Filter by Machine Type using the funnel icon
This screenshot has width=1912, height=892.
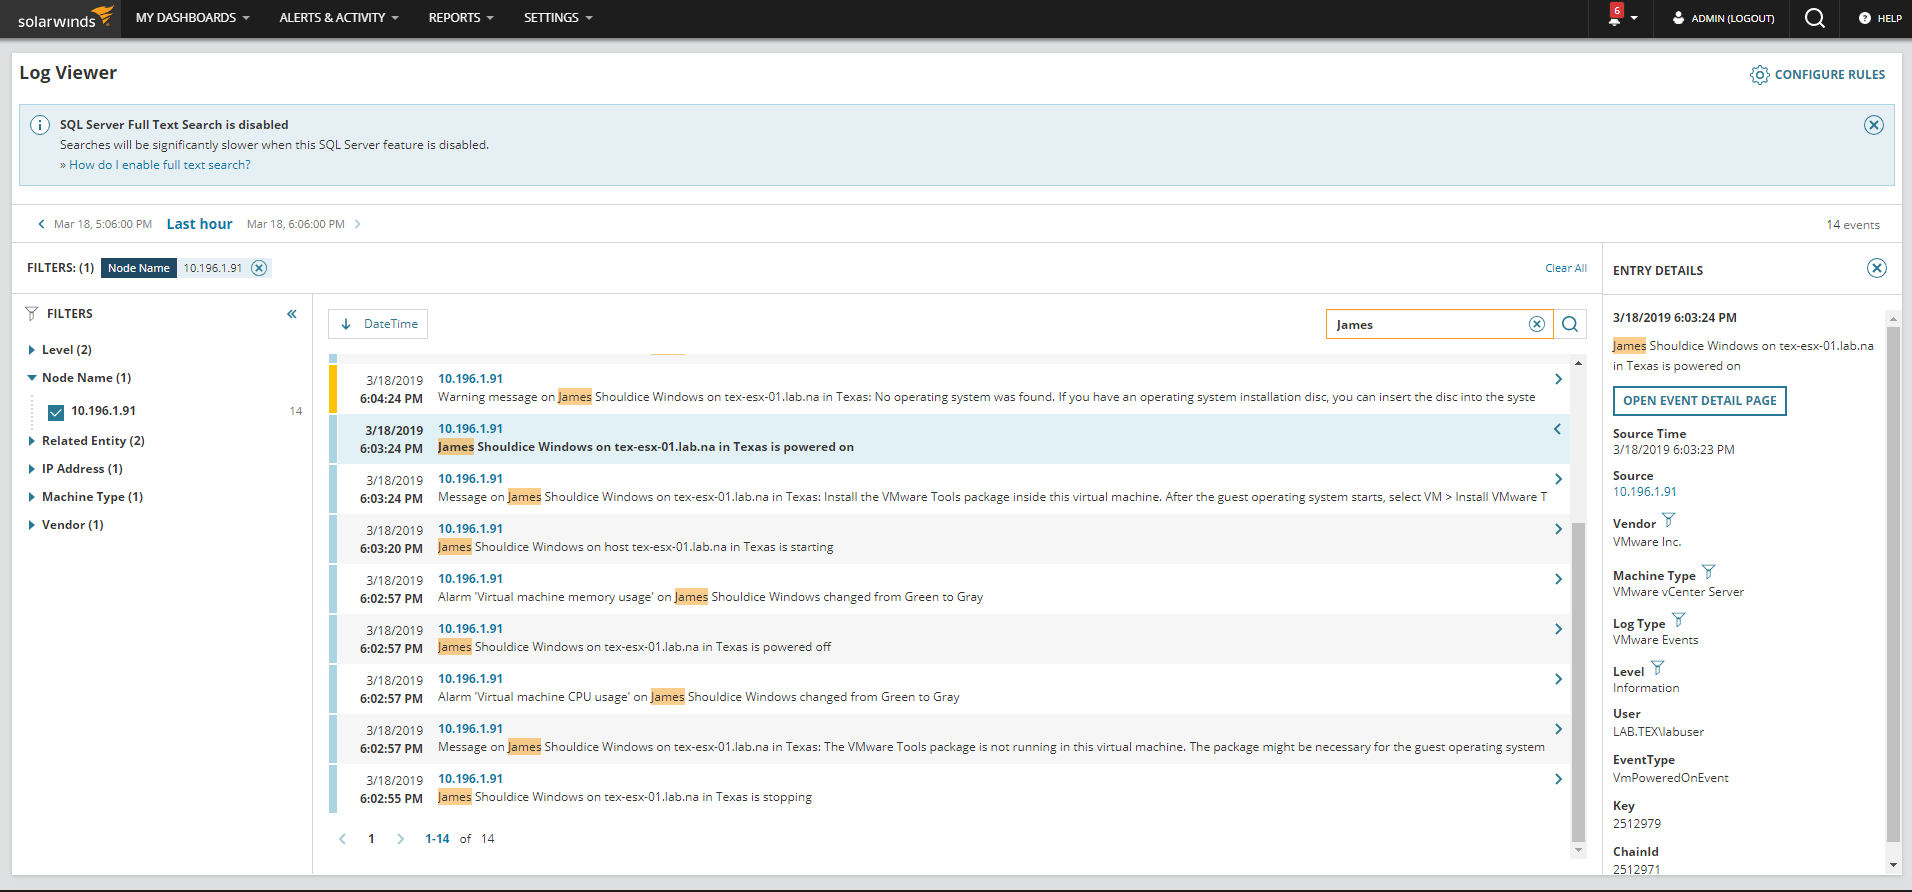(1709, 572)
